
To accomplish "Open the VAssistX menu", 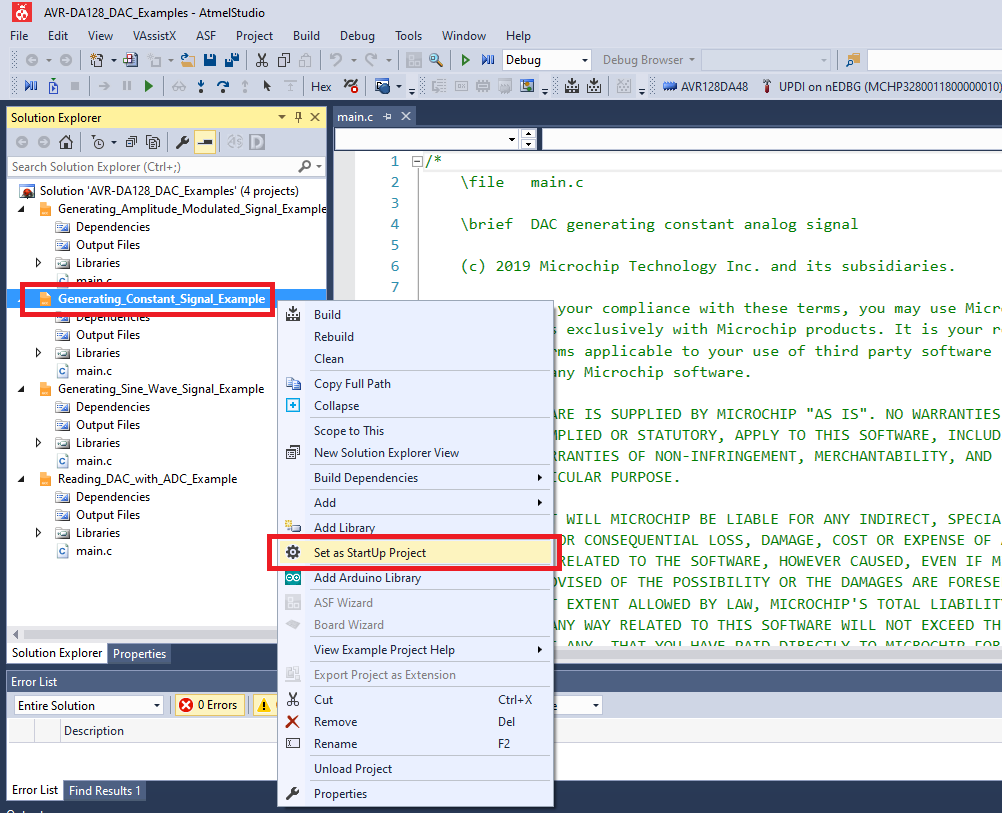I will pos(154,36).
